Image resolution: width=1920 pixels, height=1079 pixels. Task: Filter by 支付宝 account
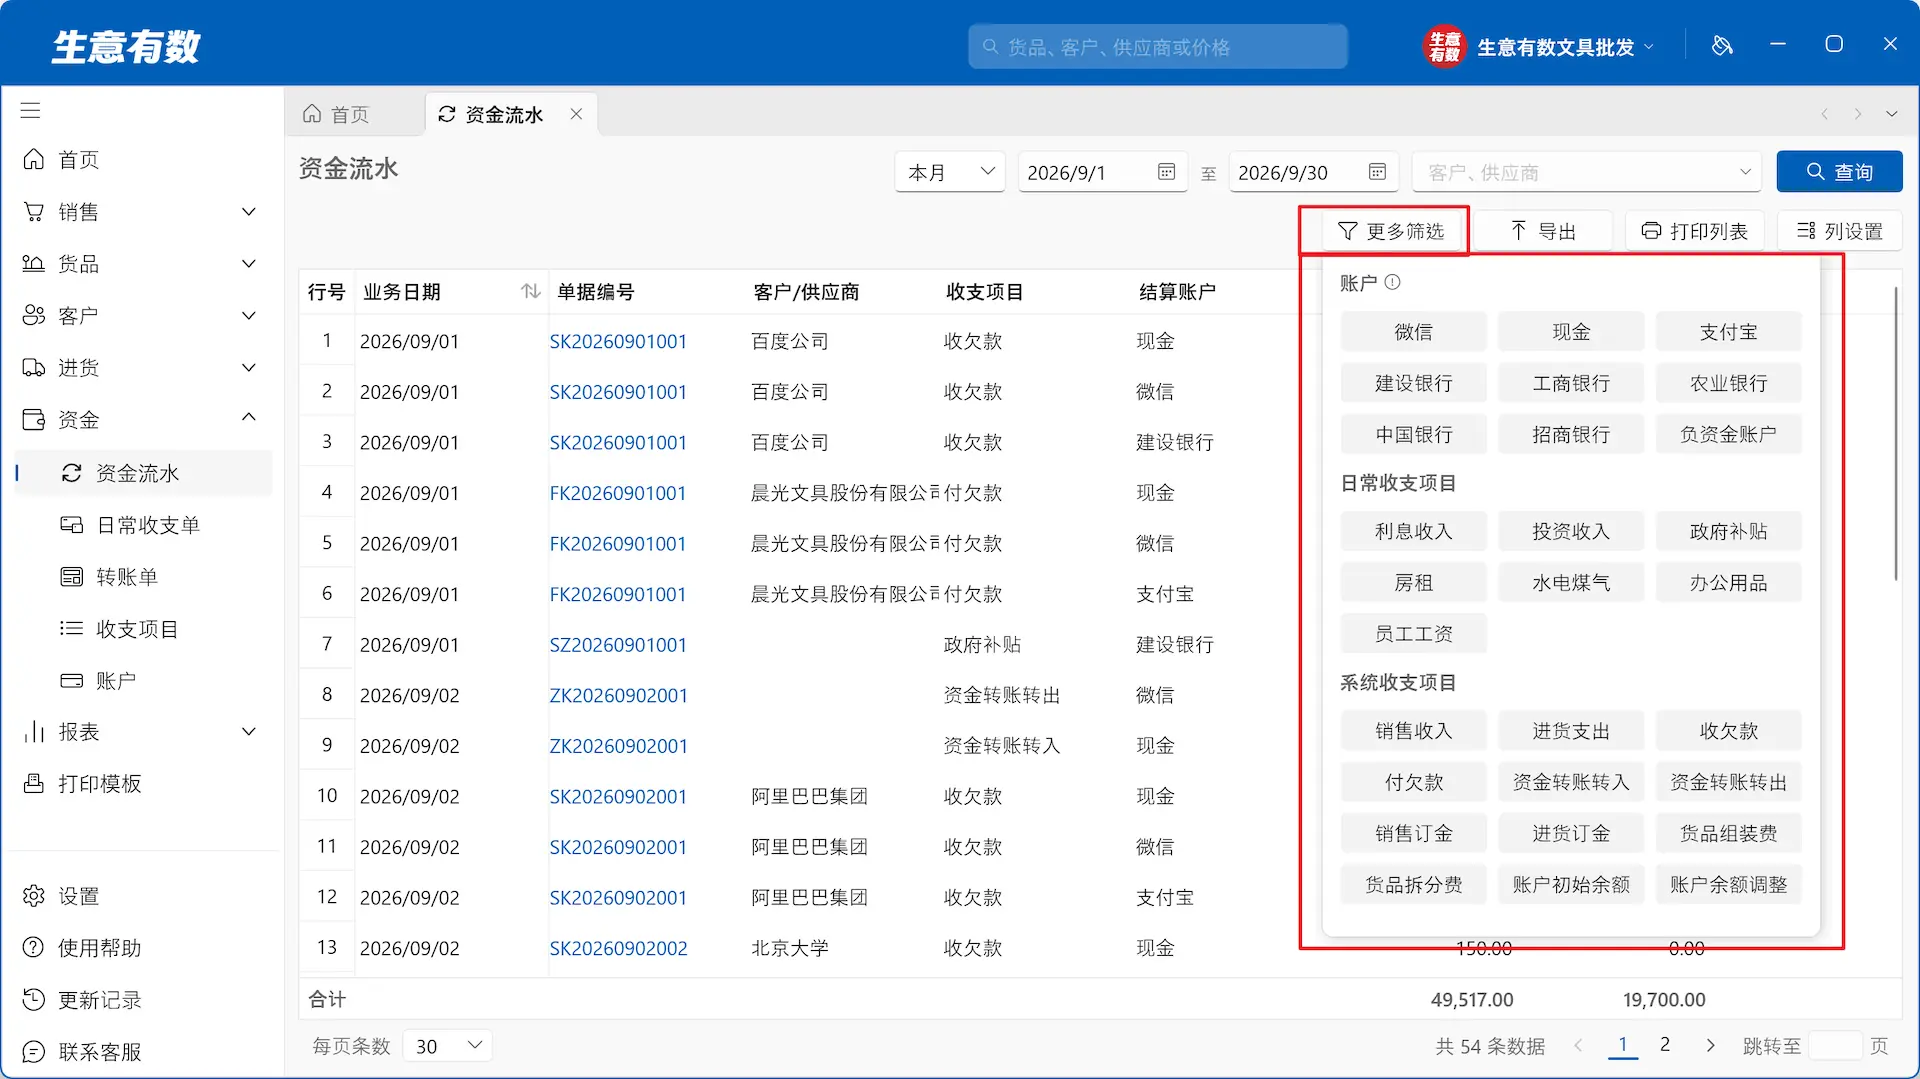click(x=1728, y=332)
